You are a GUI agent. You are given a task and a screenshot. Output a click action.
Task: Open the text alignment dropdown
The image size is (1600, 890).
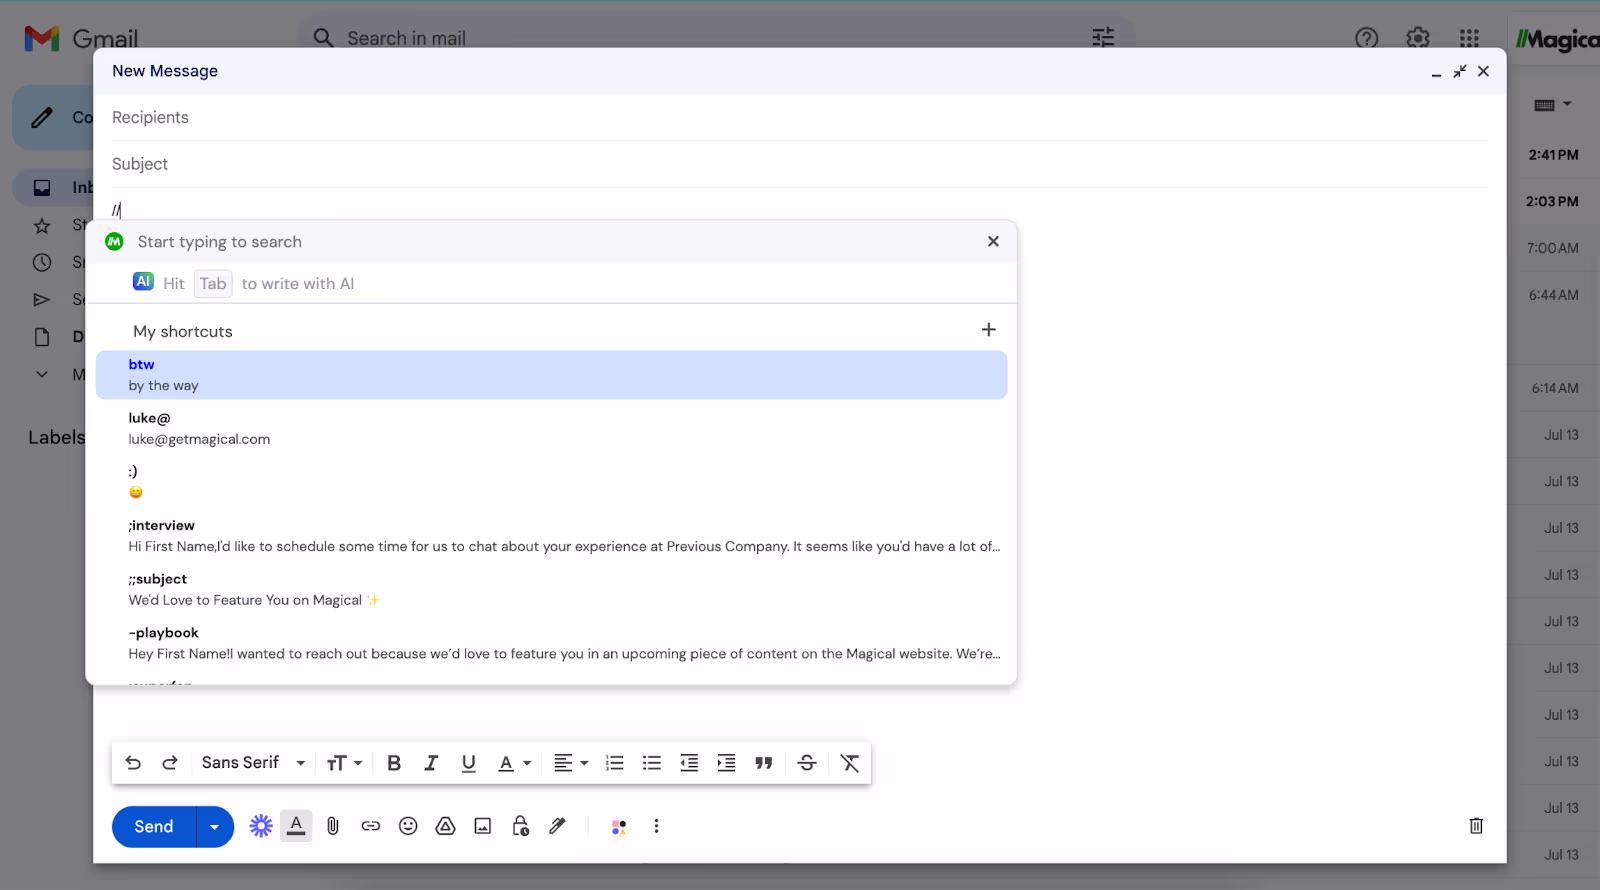pos(571,763)
